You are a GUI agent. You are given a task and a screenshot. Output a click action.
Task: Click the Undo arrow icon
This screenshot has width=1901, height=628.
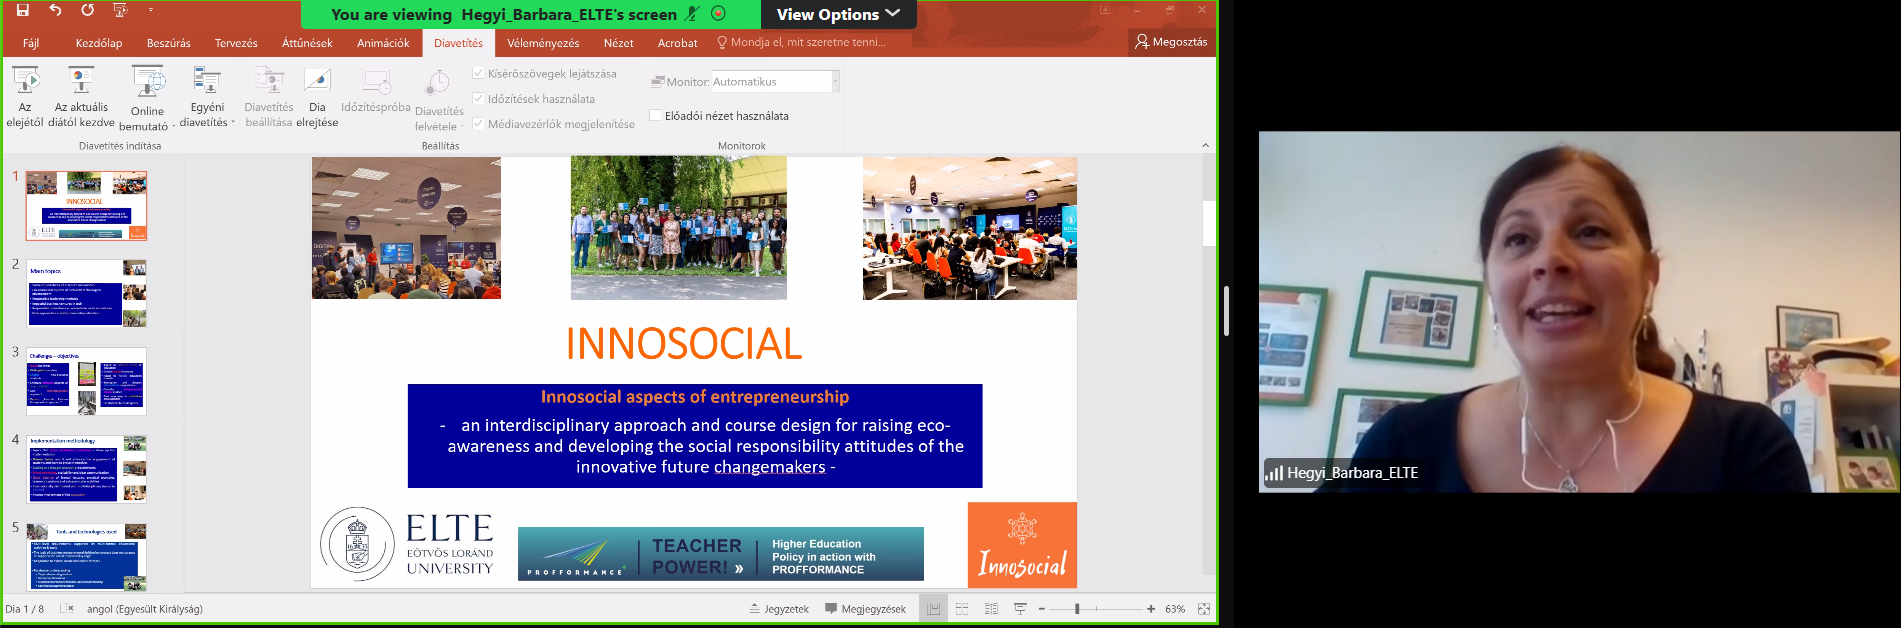55,11
